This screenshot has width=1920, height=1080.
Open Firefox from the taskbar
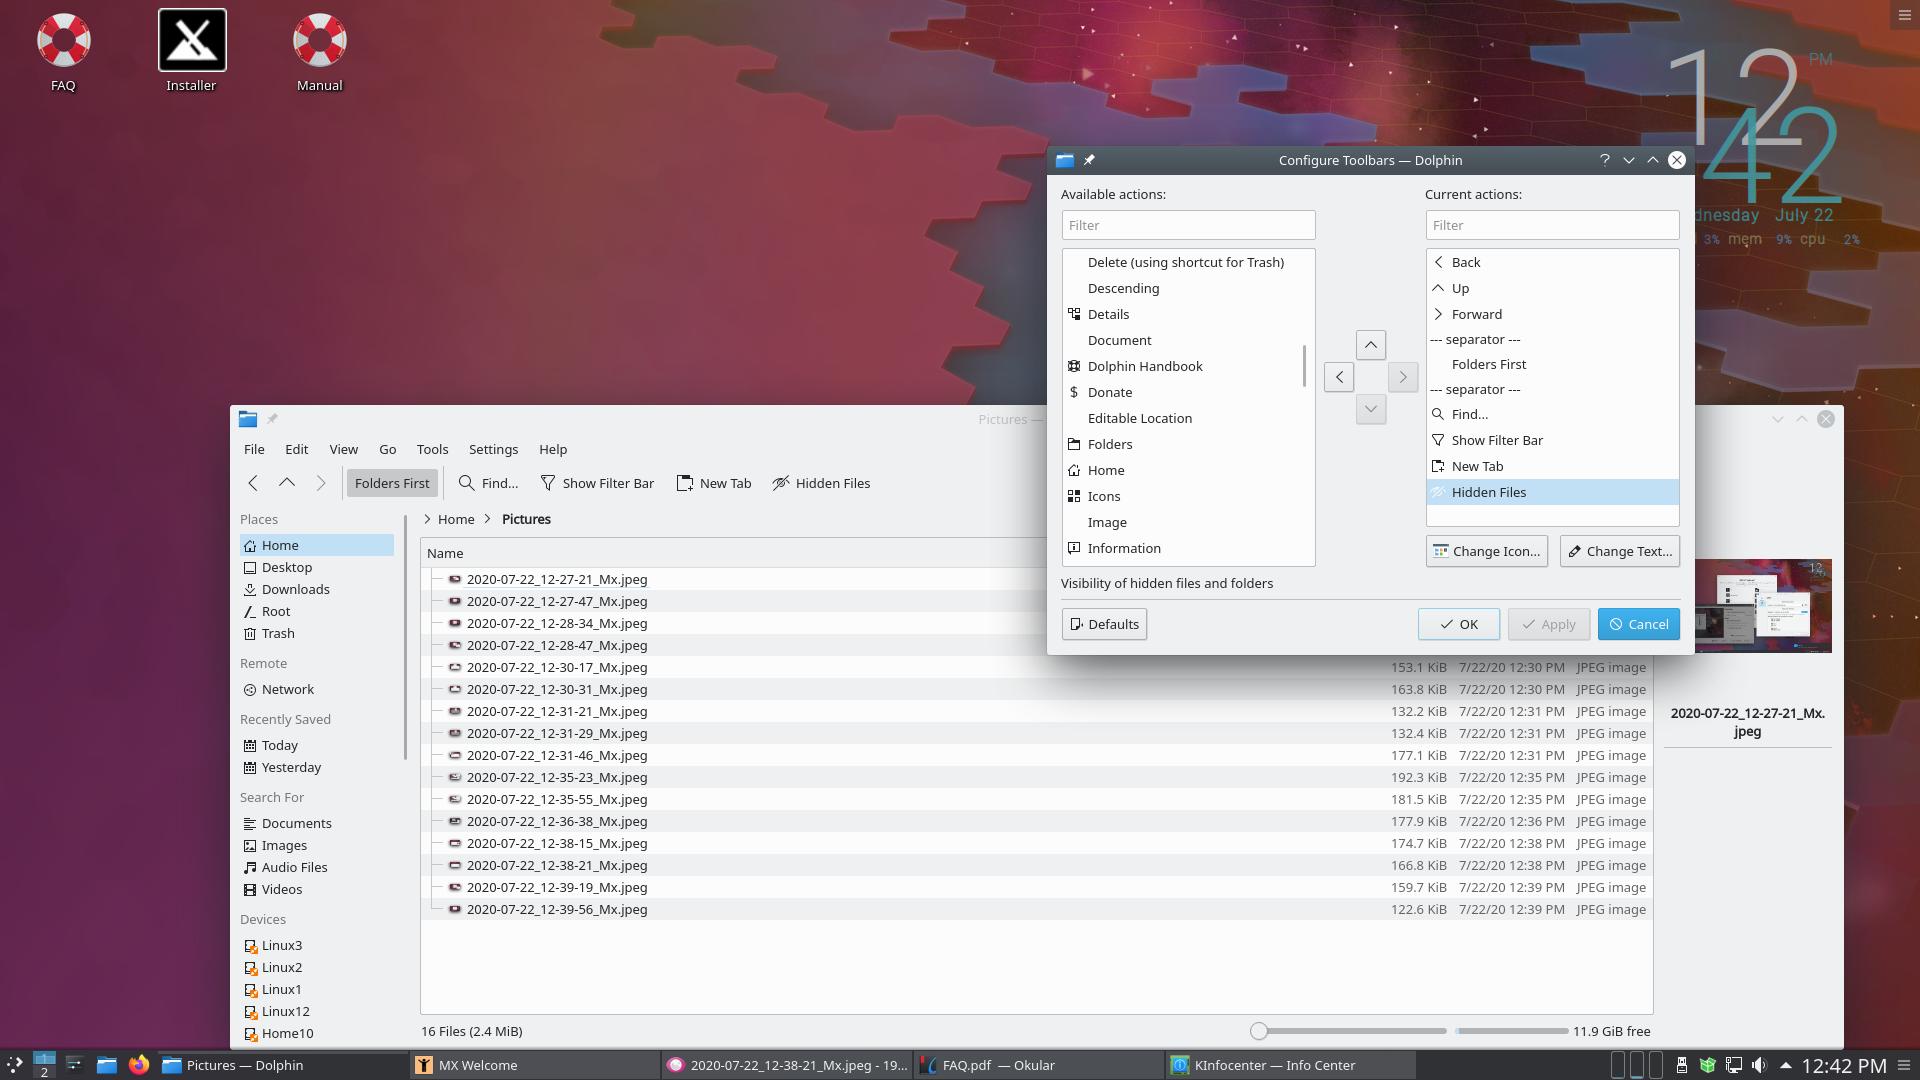(x=139, y=1065)
